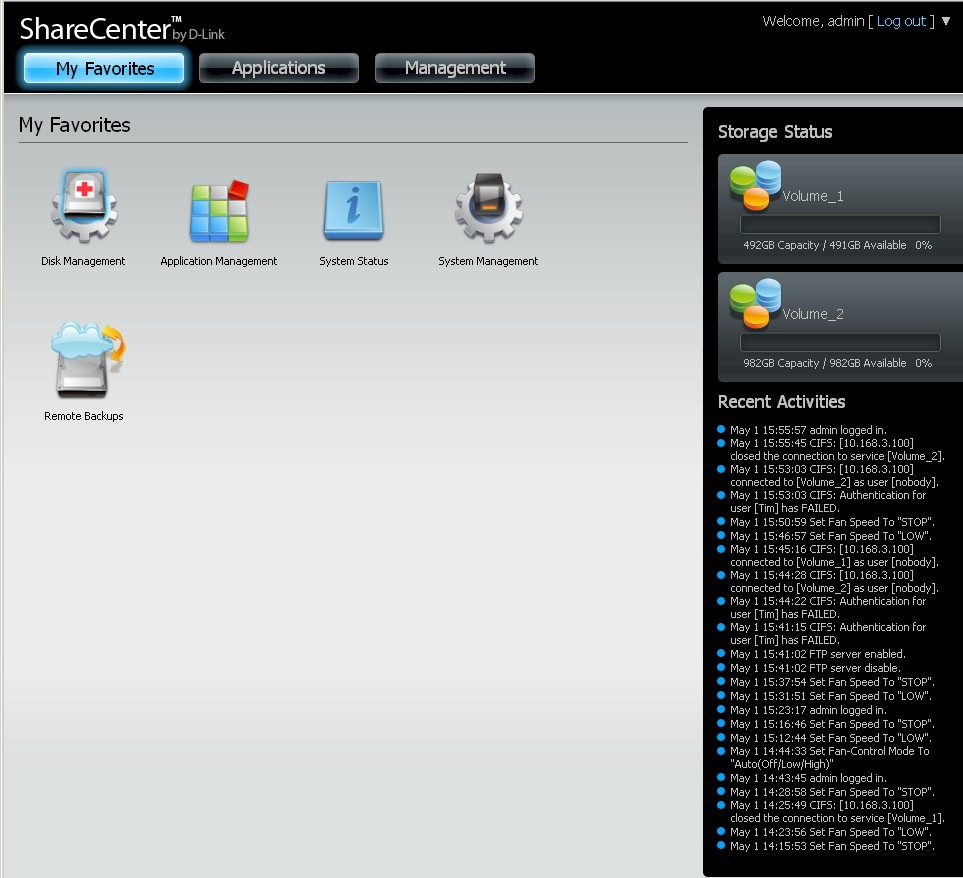The height and width of the screenshot is (878, 963).
Task: Click 'May 1 15:31:51 Set Fan Speed' entry
Action: (x=830, y=696)
